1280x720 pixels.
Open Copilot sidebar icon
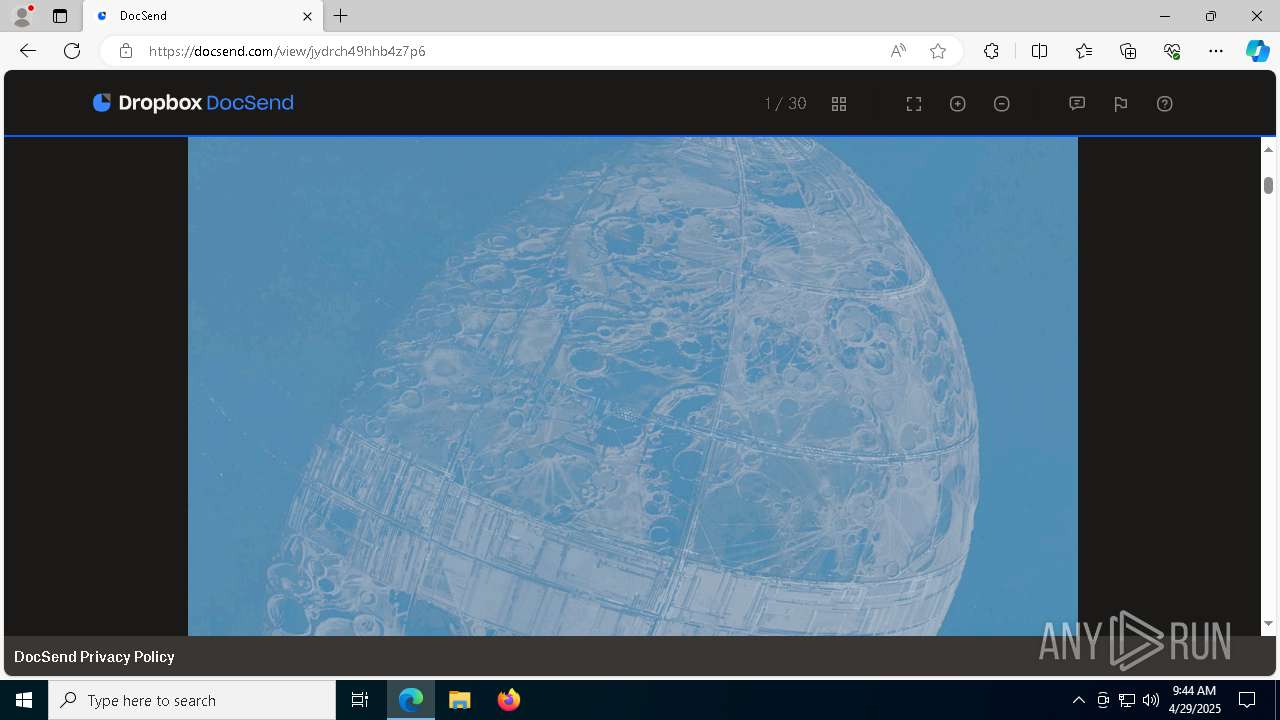point(1257,51)
